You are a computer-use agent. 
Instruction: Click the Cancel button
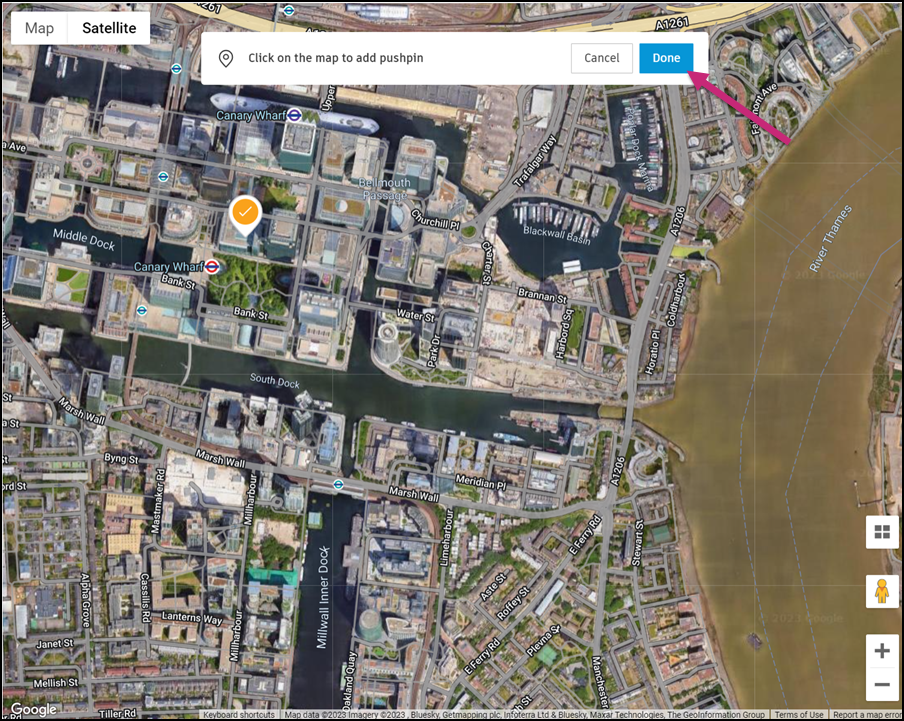[x=601, y=58]
